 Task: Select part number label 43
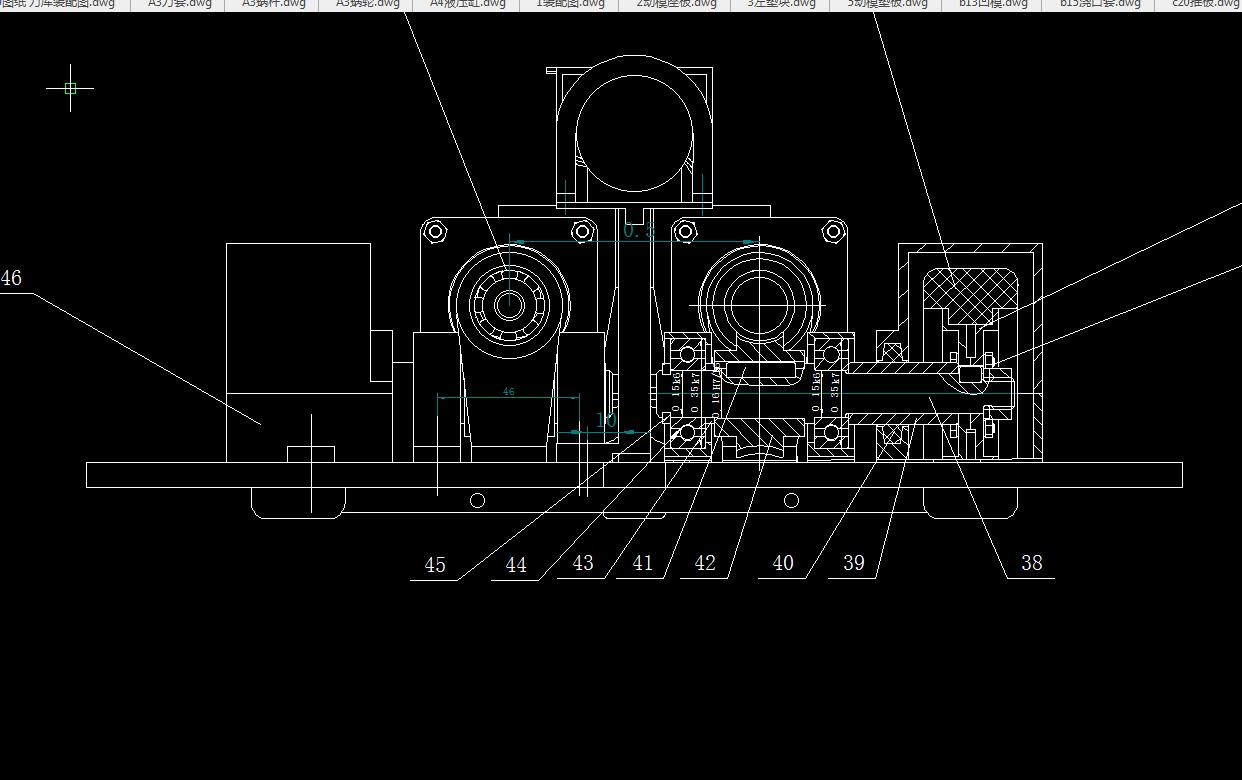point(583,563)
